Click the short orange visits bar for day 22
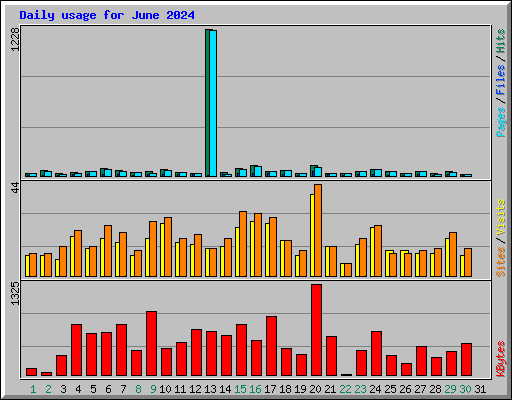512x400 pixels. point(348,270)
